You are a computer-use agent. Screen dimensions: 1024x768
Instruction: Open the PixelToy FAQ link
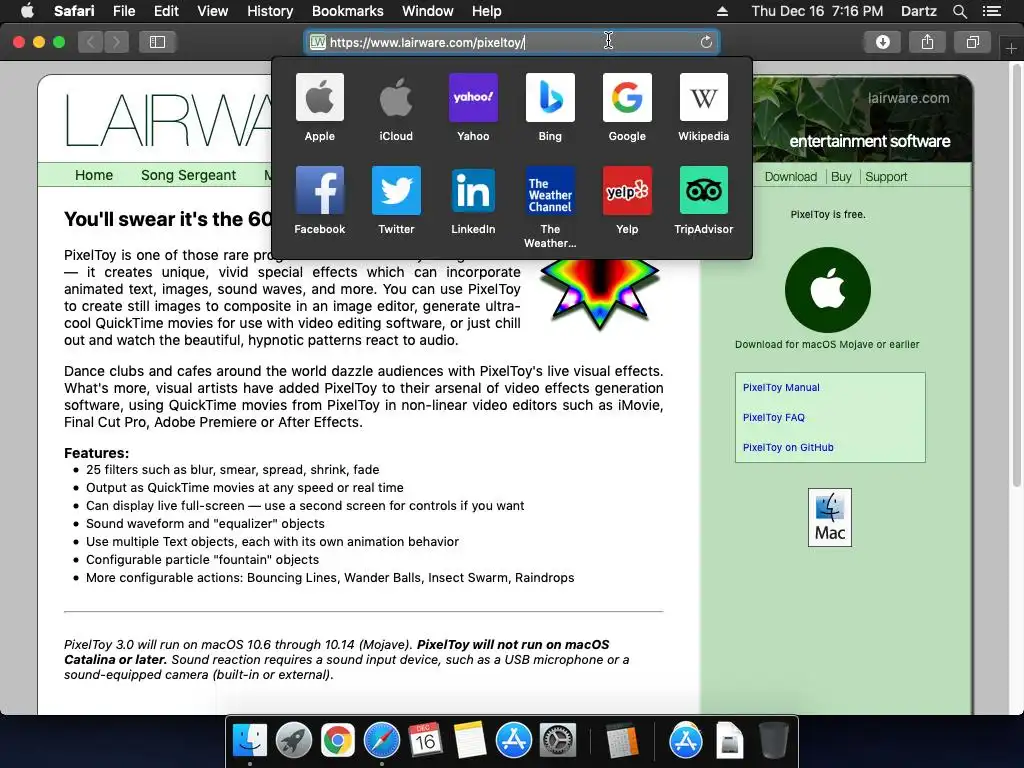tap(774, 417)
